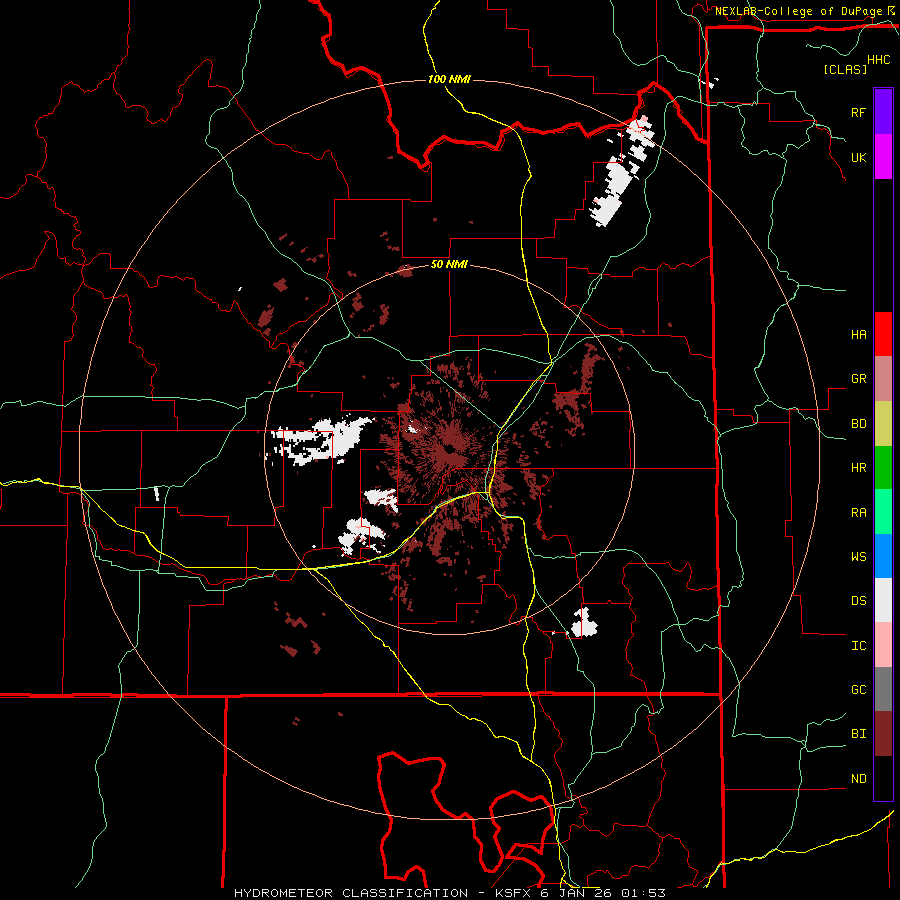Select the GR legend color block
The image size is (900, 900).
coord(883,378)
